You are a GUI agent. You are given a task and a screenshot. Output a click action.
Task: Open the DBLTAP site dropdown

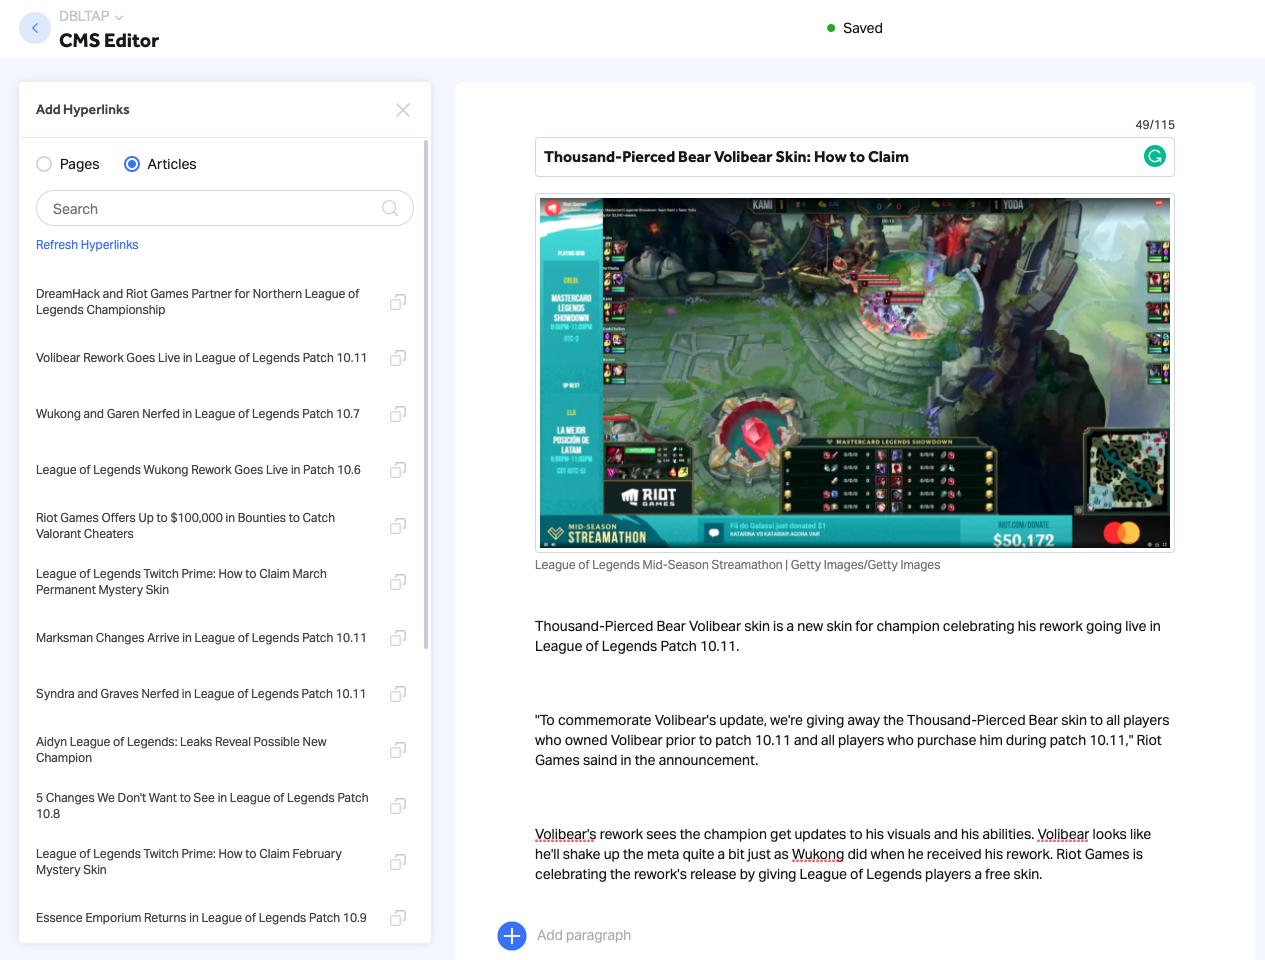[91, 16]
